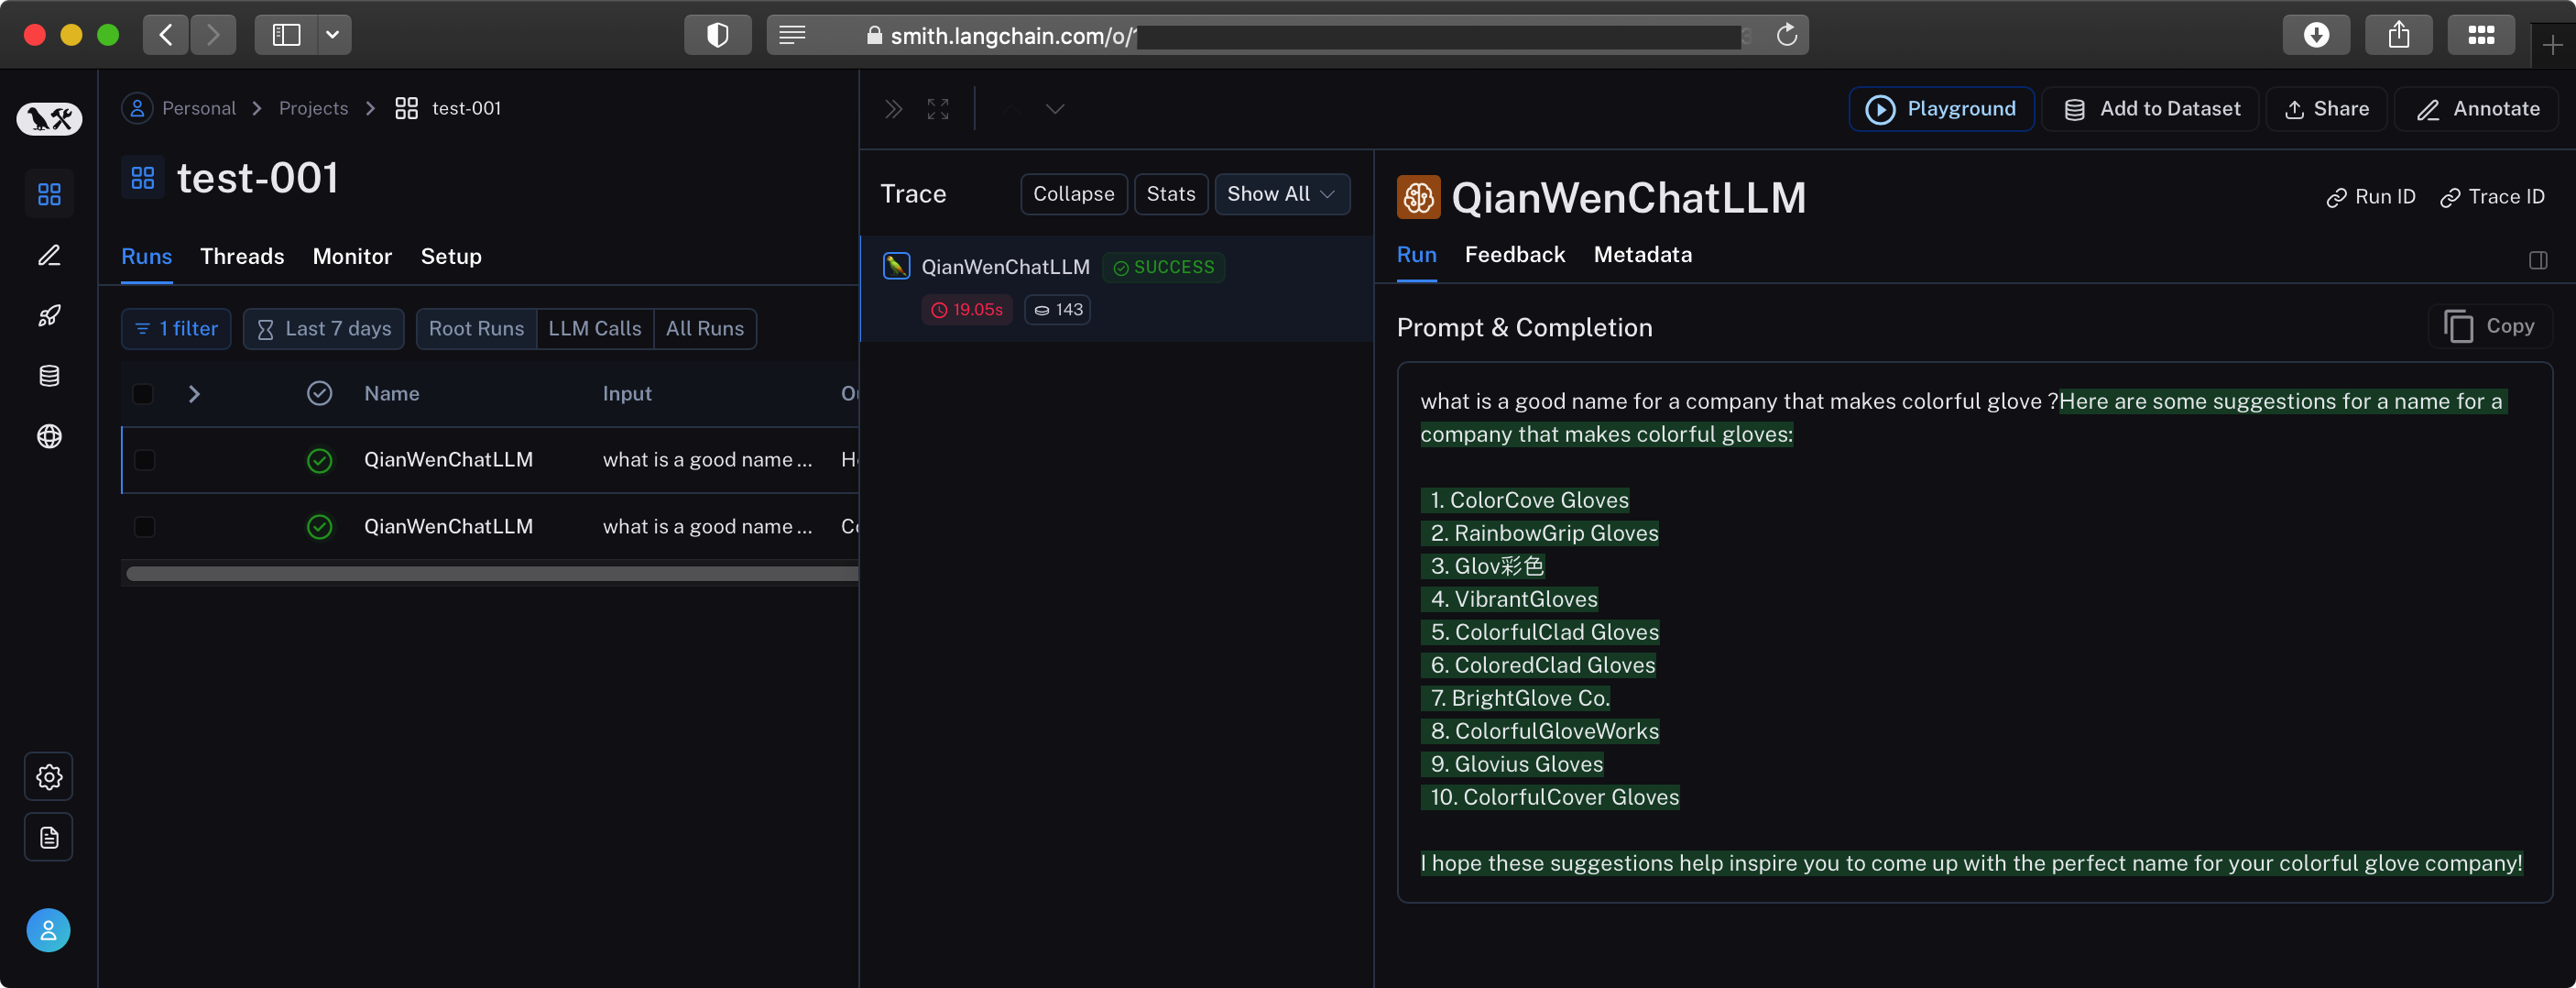Click Add to Dataset button
This screenshot has height=988, width=2576.
[2152, 109]
